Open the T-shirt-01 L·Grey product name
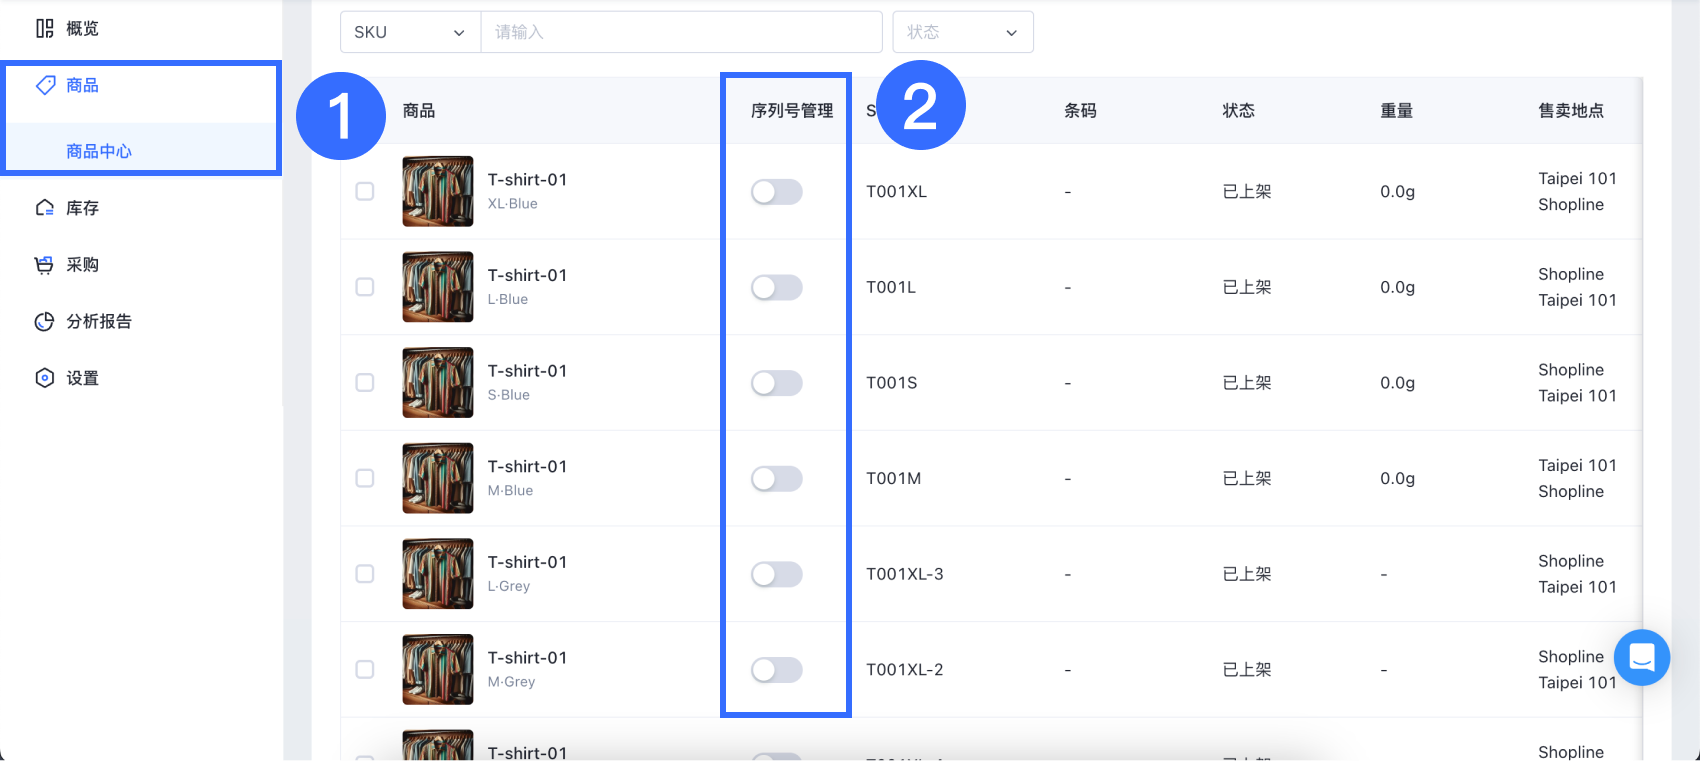 527,562
